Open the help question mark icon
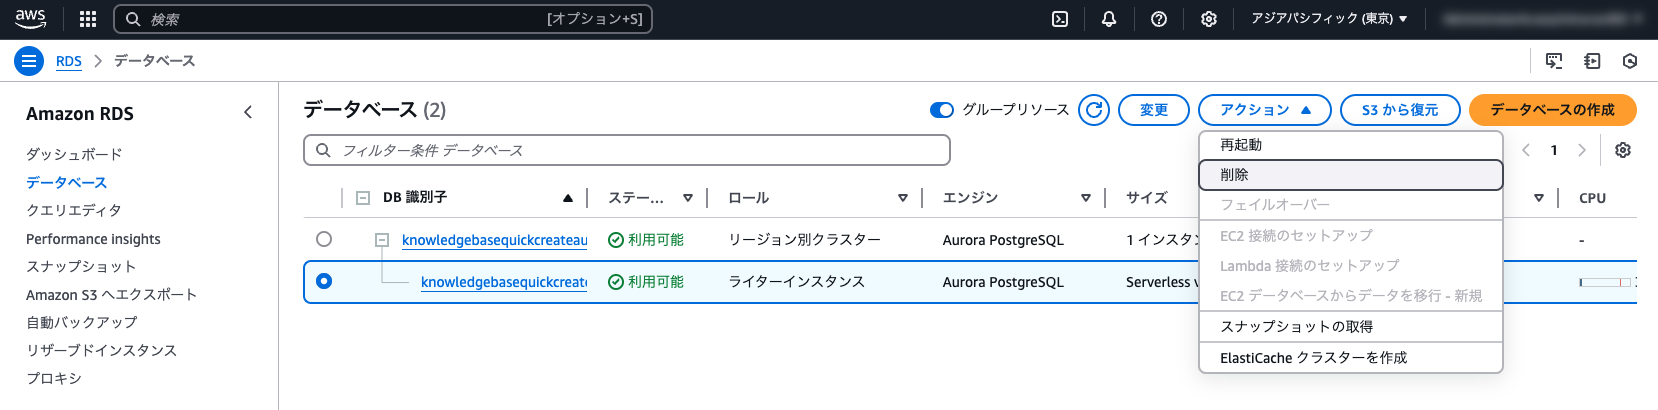Image resolution: width=1658 pixels, height=410 pixels. tap(1159, 19)
